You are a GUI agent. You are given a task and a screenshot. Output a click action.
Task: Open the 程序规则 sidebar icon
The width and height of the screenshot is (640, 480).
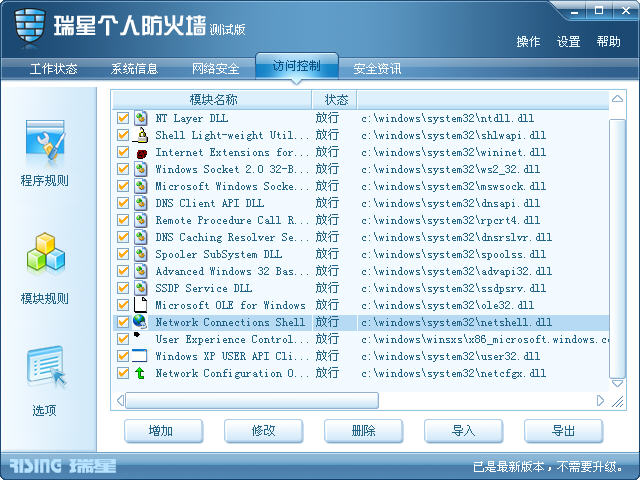click(45, 142)
